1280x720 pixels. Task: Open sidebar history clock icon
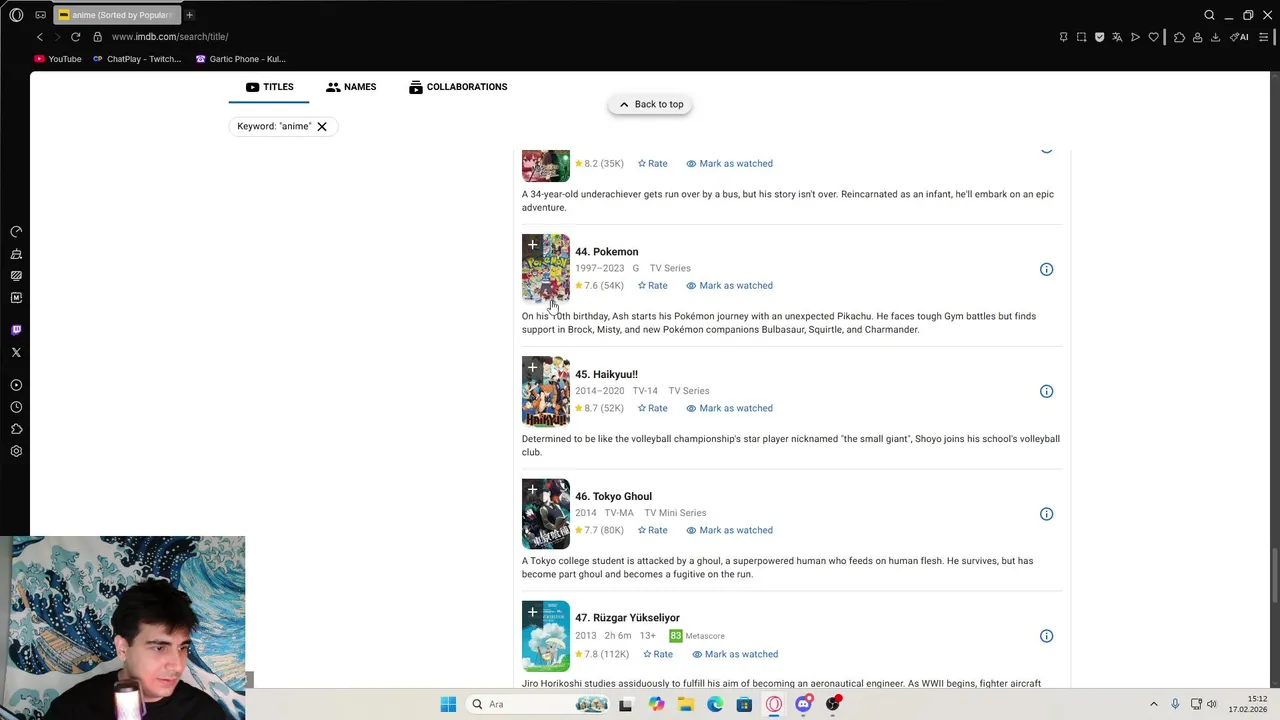pyautogui.click(x=16, y=407)
